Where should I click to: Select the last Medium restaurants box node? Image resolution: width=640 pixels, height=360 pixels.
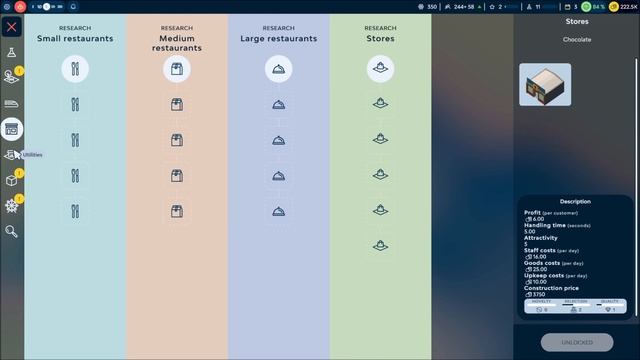pyautogui.click(x=177, y=211)
